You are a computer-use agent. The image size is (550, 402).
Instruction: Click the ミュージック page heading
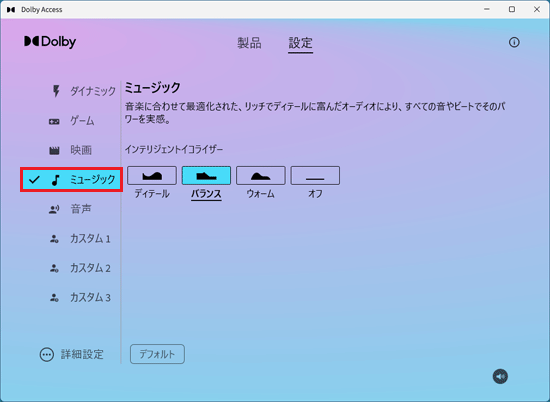coord(153,87)
